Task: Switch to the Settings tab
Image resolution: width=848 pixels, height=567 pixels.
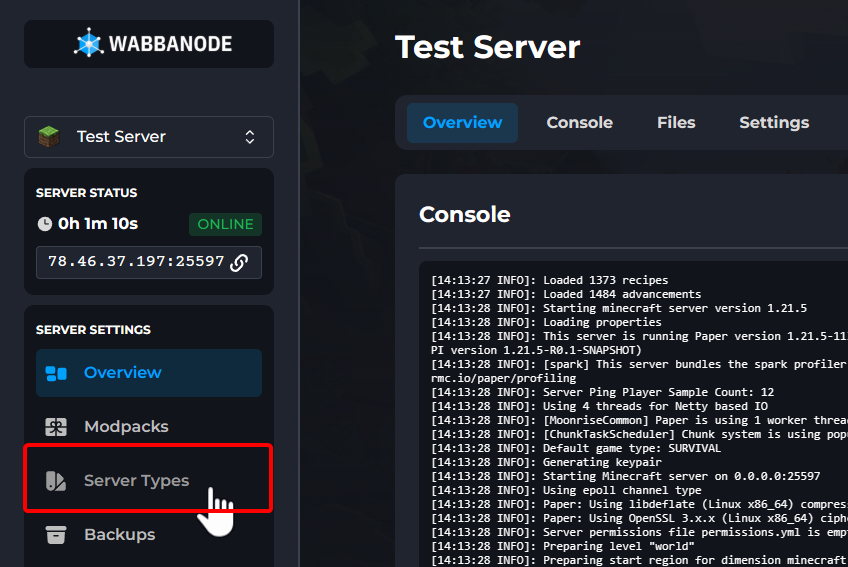Action: click(x=774, y=123)
